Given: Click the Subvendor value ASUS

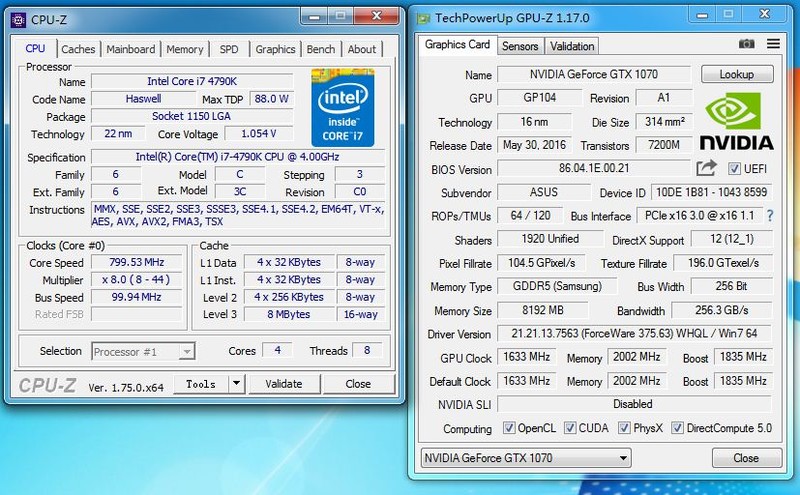Looking at the screenshot, I should coord(544,192).
